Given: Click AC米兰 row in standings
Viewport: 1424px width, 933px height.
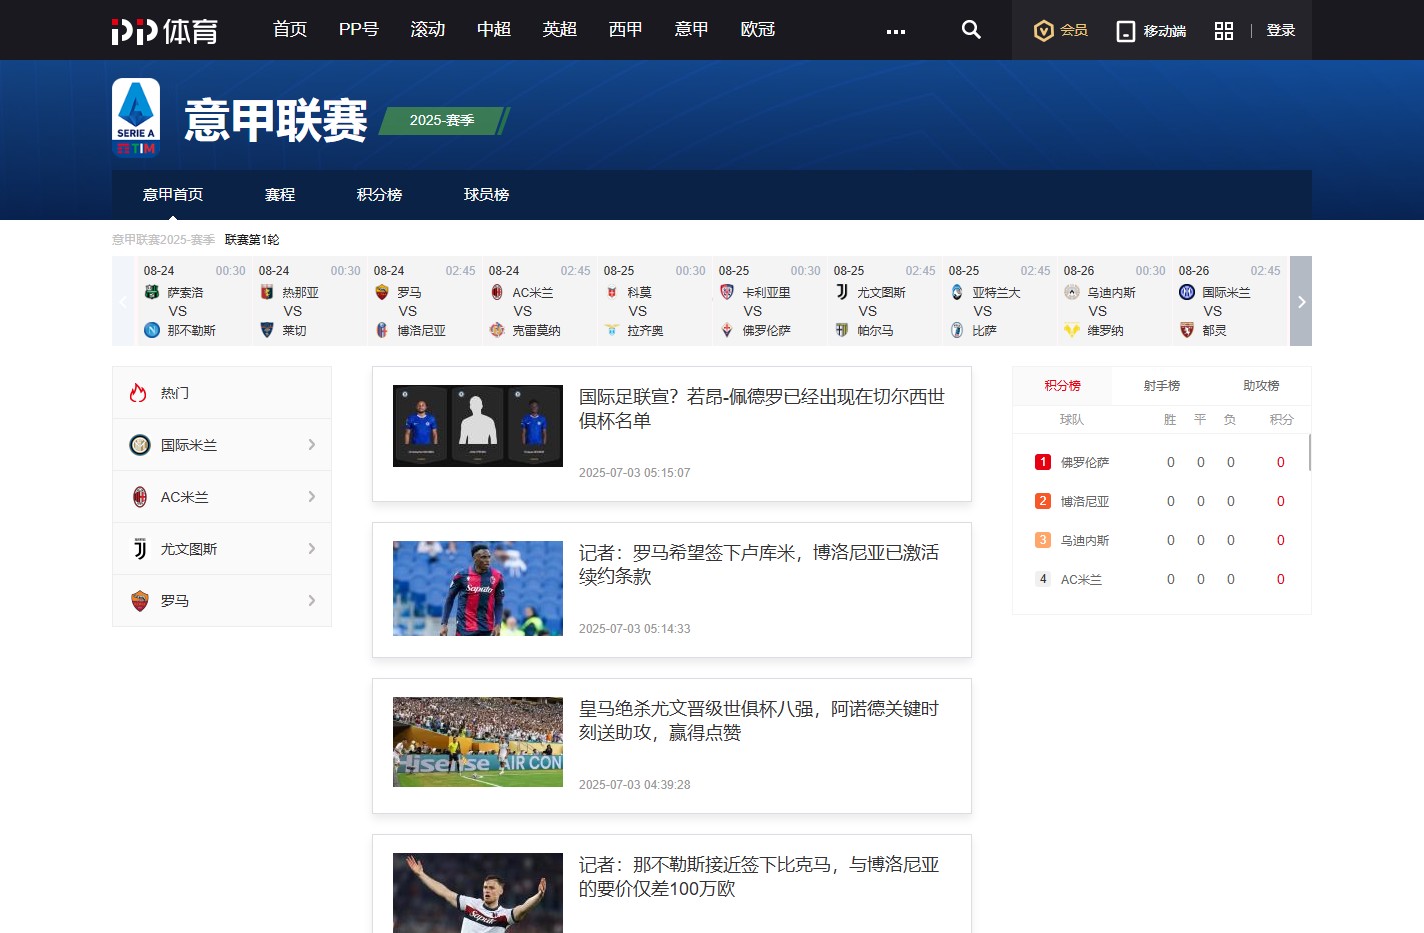Looking at the screenshot, I should coord(1161,579).
